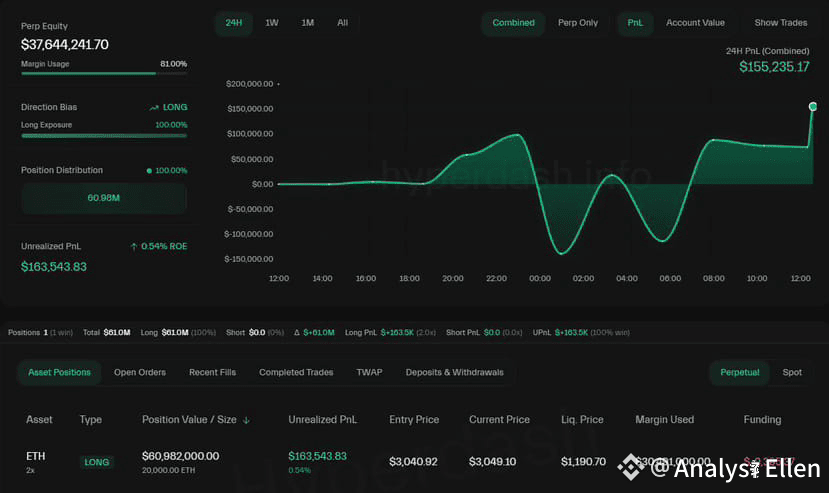
Task: Click the $60,982,000.00 position value
Action: [180, 456]
